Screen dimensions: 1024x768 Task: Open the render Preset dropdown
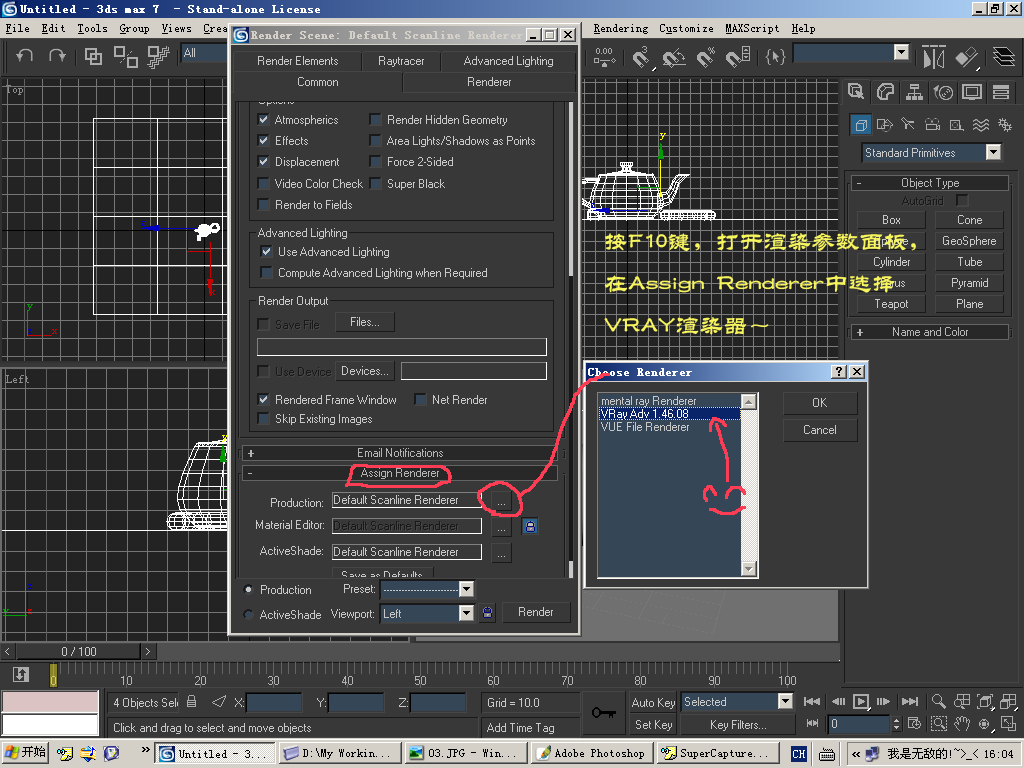[x=466, y=589]
